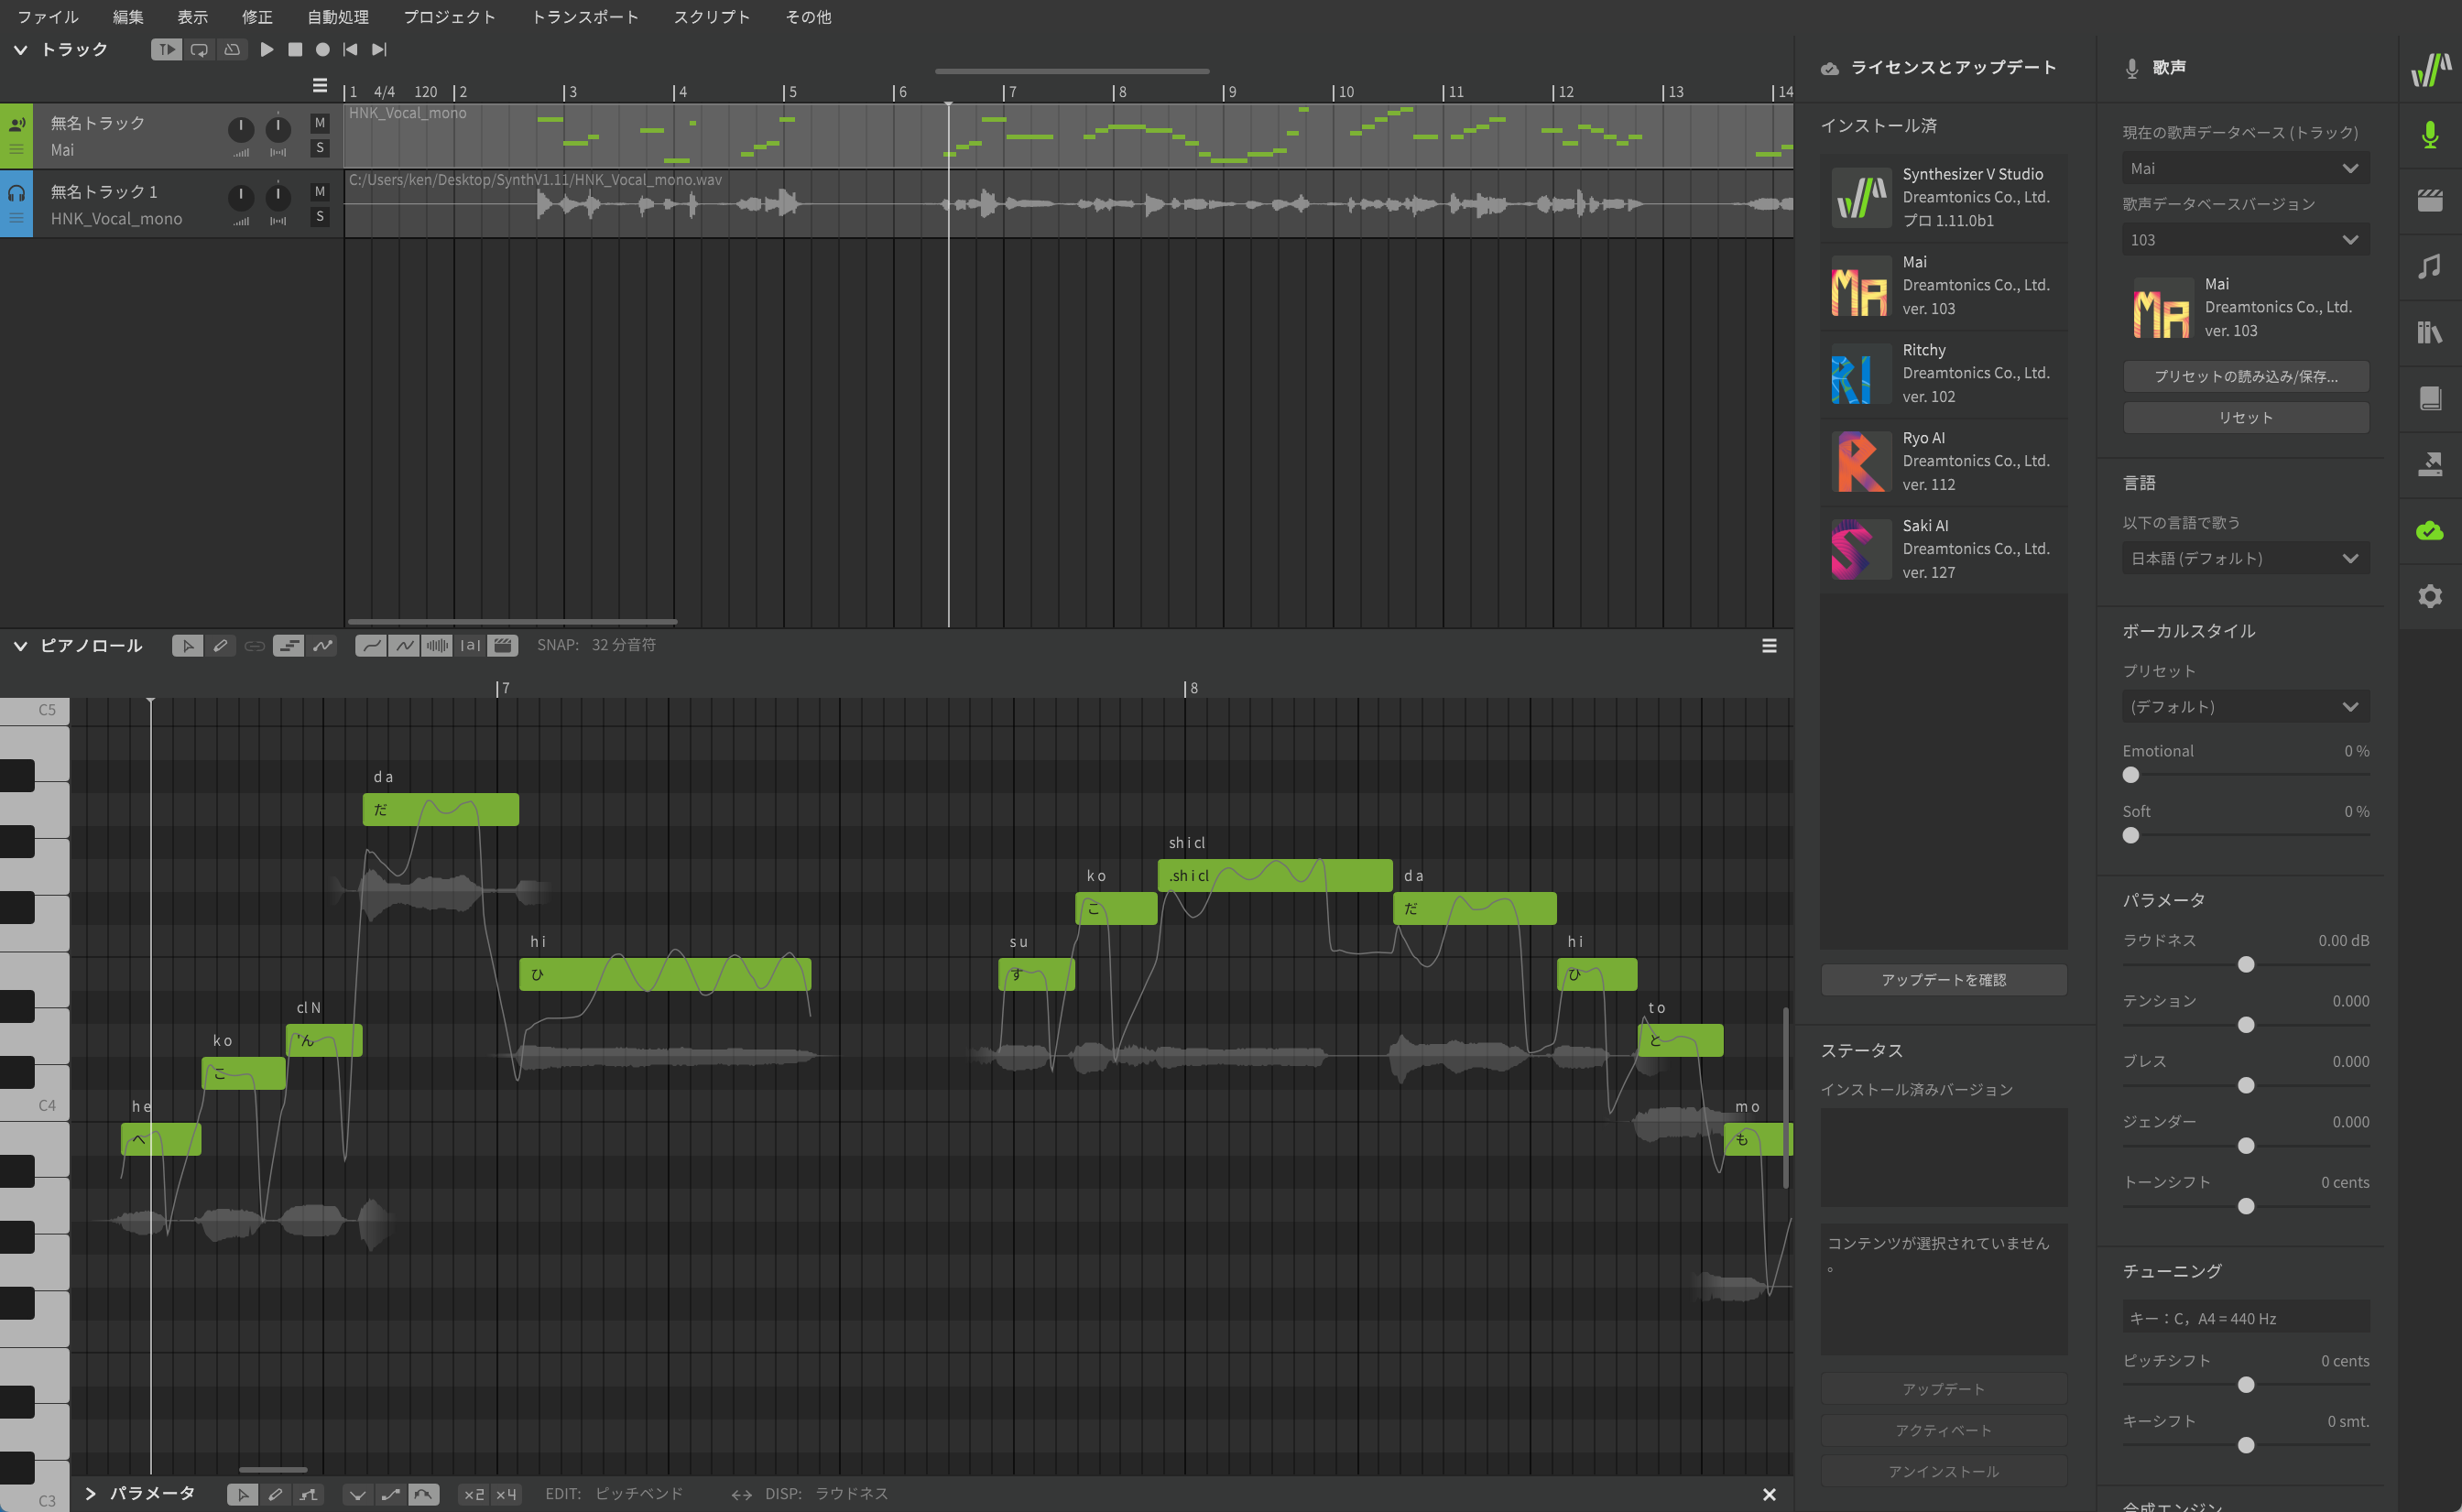
Task: Click the リセット button in voice panel
Action: point(2245,417)
